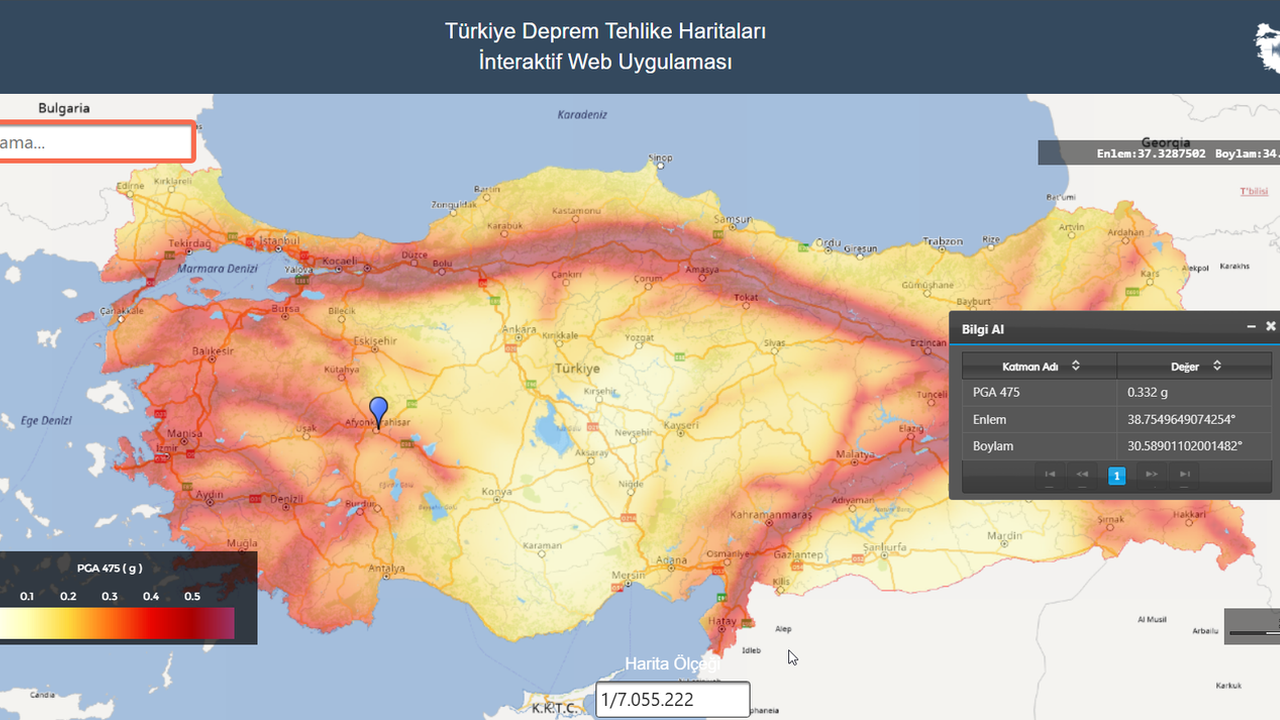Click the sort arrows on the Katman Adı column

click(x=1075, y=366)
